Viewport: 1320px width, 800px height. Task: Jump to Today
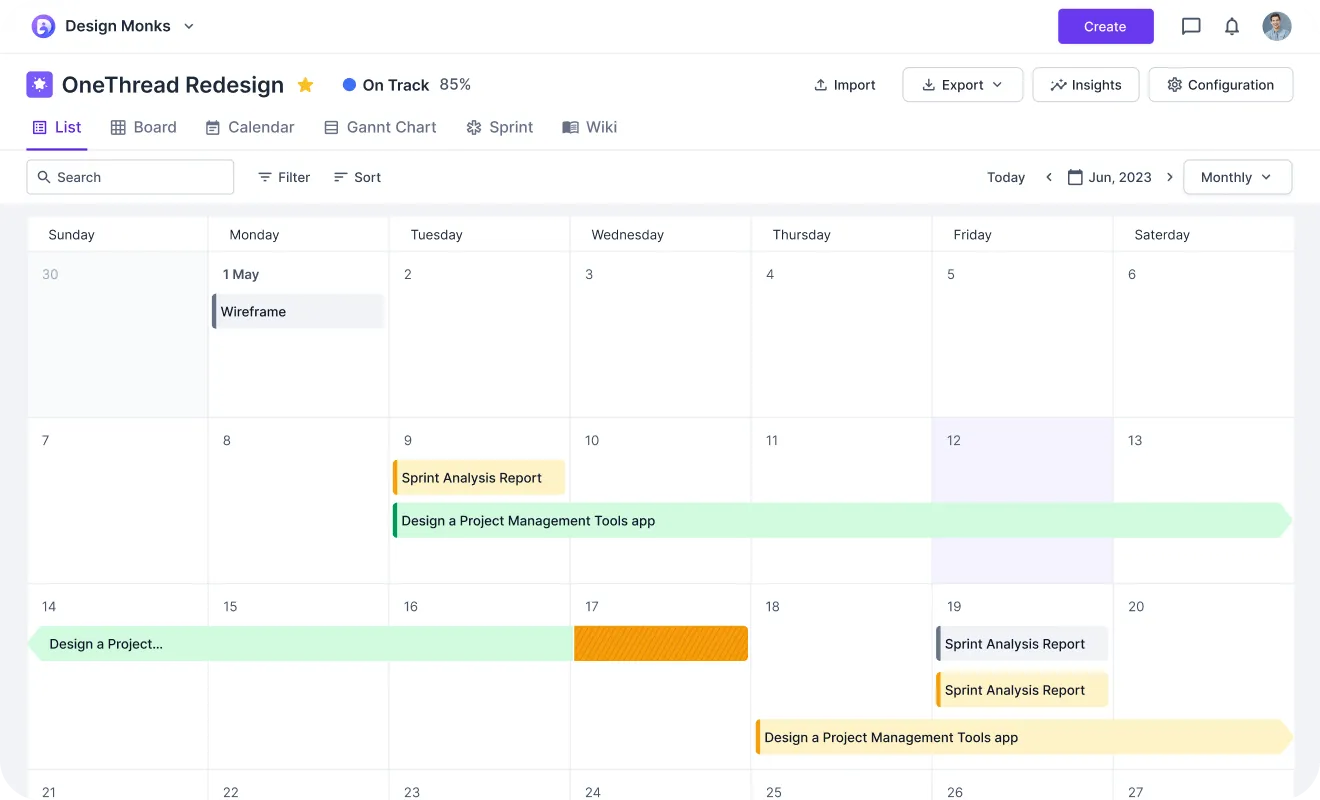coord(1006,177)
